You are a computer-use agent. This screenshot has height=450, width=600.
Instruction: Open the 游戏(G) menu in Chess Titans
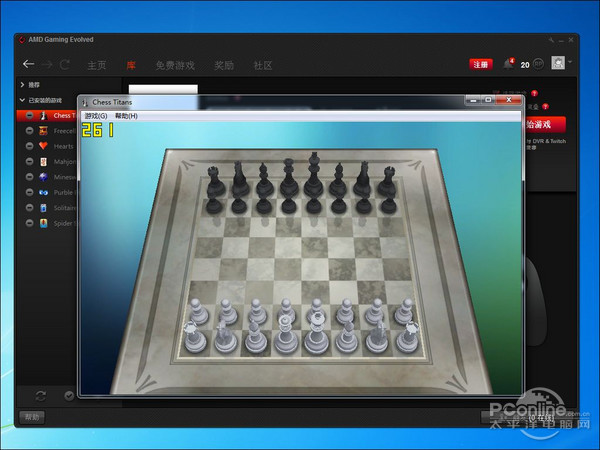coord(96,116)
